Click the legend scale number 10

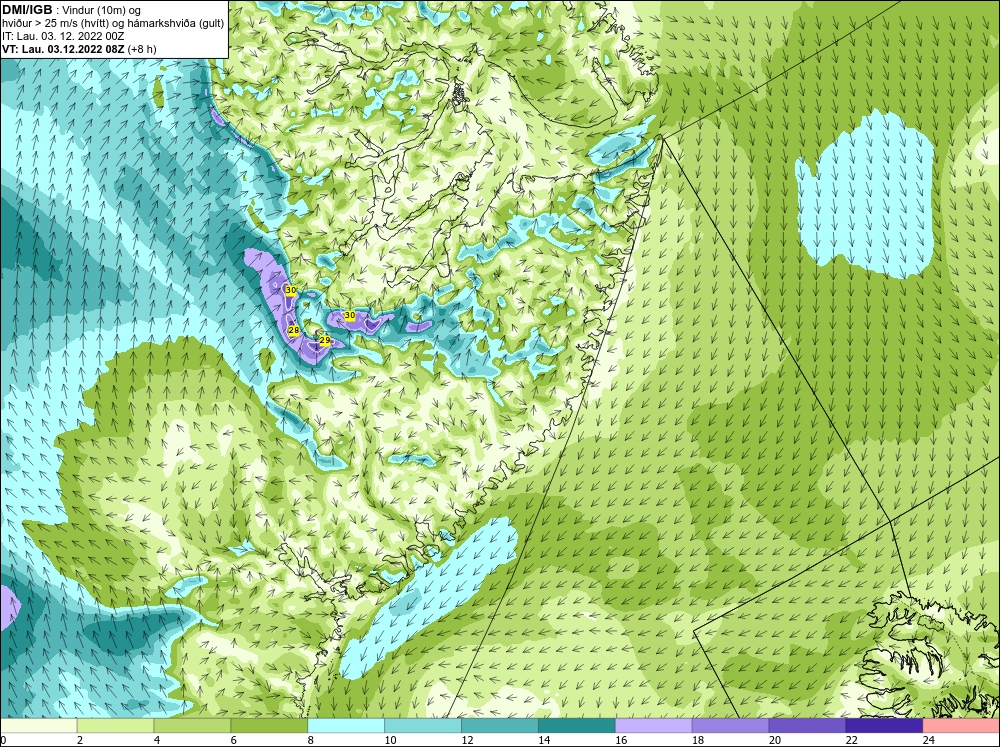390,740
